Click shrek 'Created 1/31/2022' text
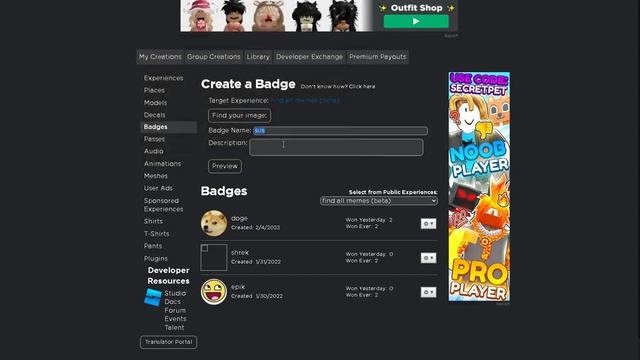This screenshot has width=640, height=360. coord(256,262)
